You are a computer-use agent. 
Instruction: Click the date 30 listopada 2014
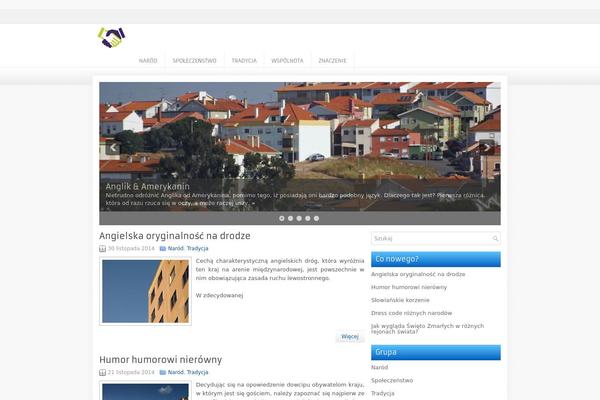click(131, 248)
